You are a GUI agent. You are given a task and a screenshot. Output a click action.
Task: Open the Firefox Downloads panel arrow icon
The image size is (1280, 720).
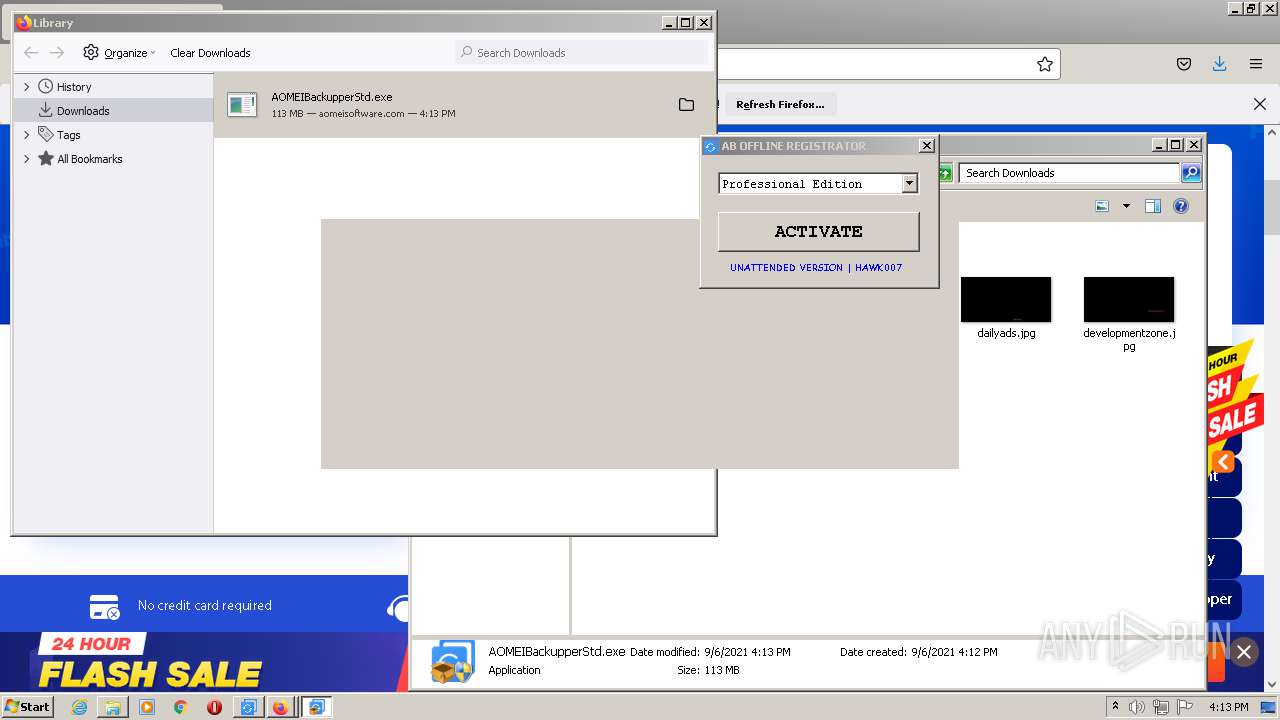1219,64
